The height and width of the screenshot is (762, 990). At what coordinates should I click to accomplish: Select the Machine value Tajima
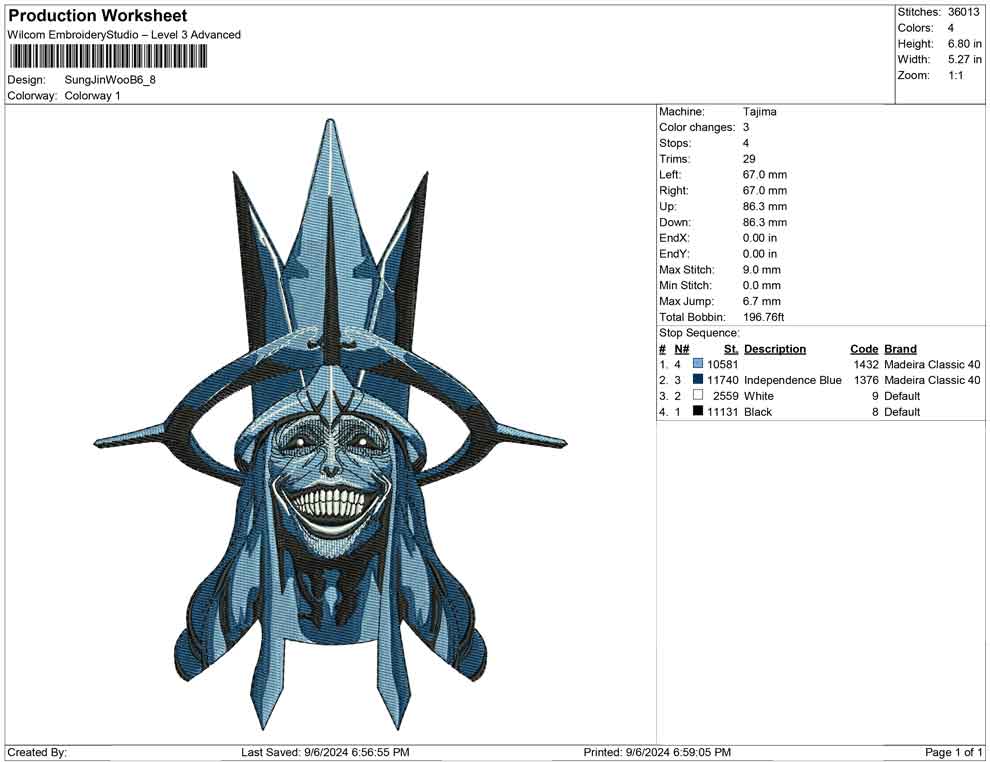(759, 112)
